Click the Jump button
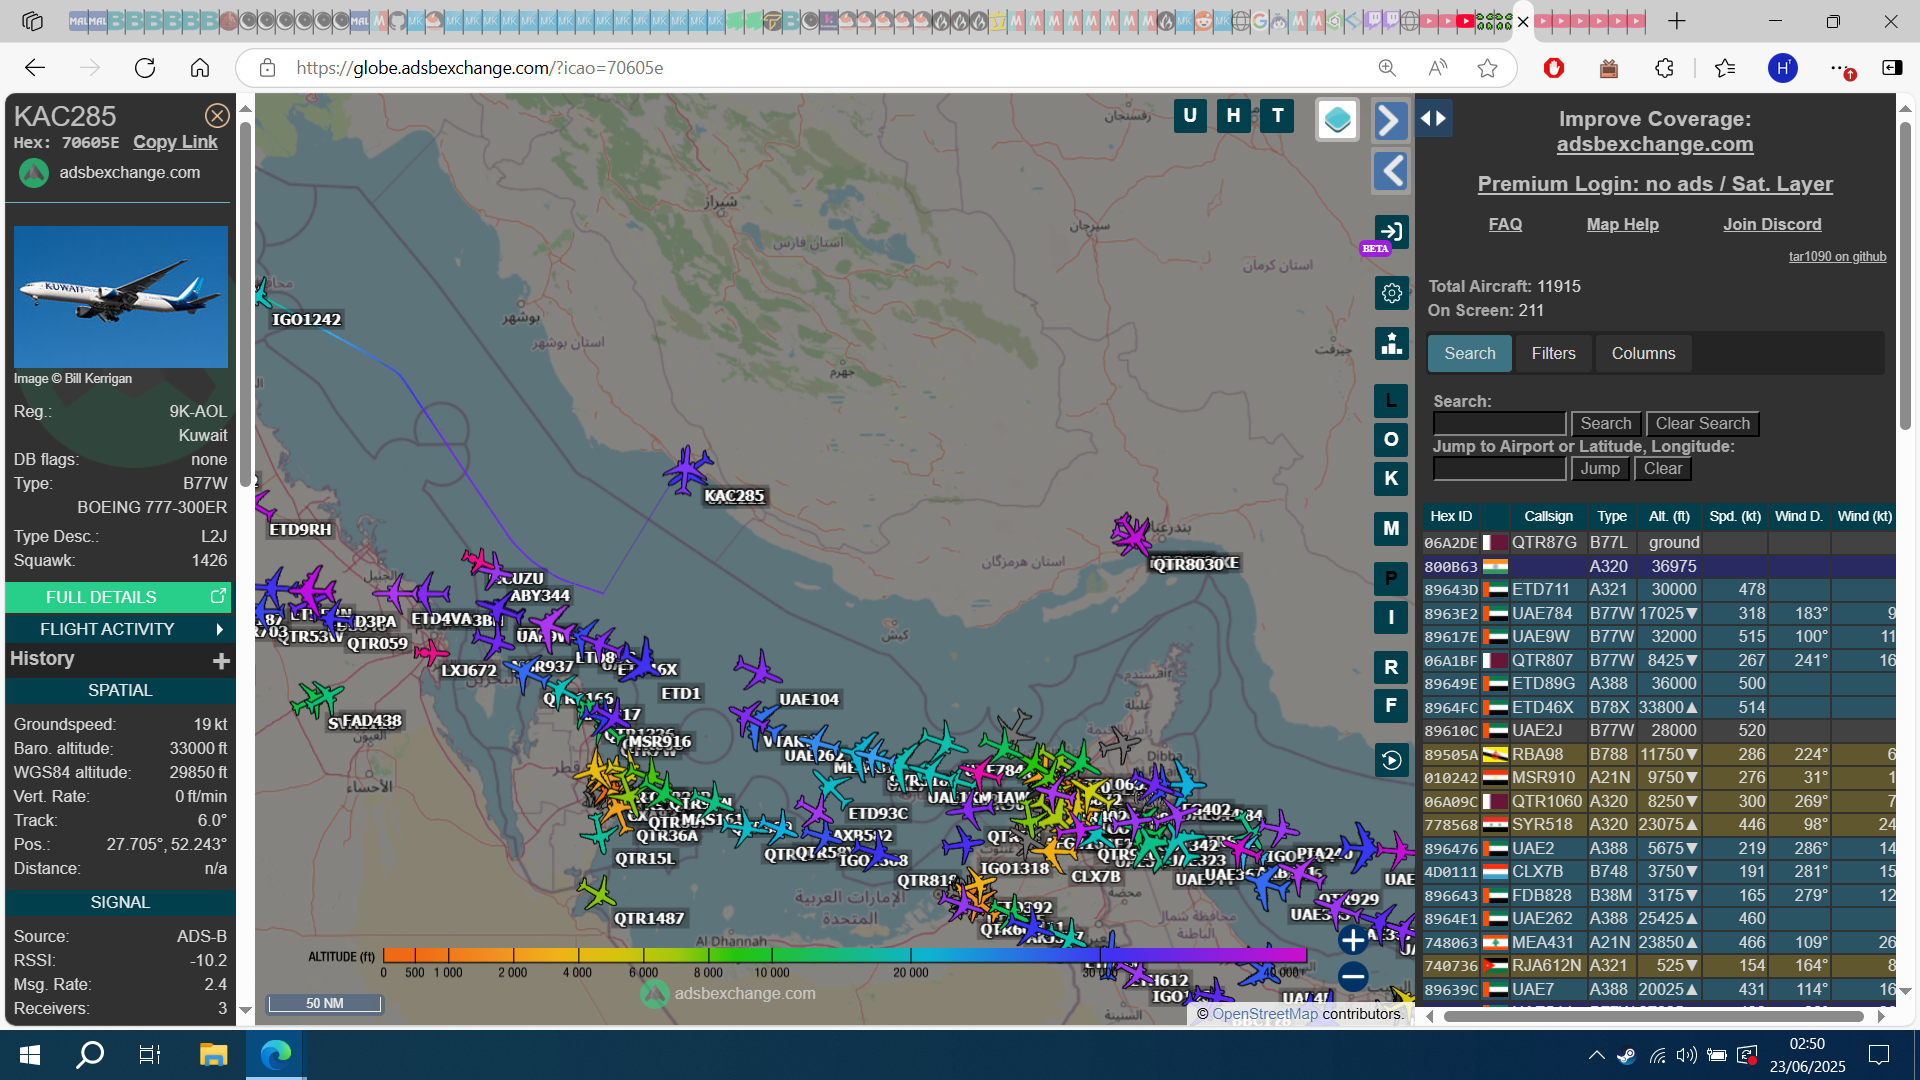The image size is (1920, 1080). coord(1600,469)
